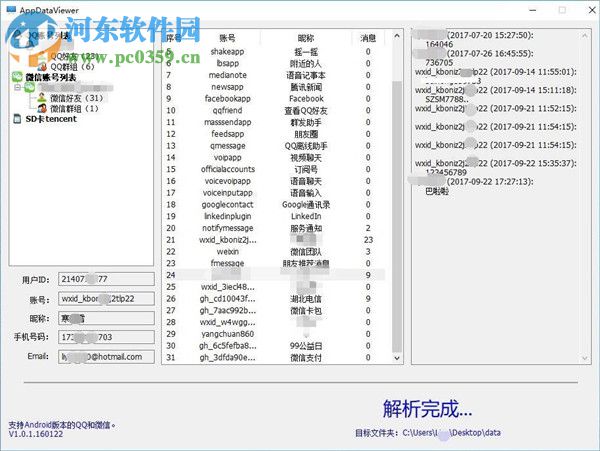Select the gh_3dfda90e... 微信支付 row

(x=274, y=358)
